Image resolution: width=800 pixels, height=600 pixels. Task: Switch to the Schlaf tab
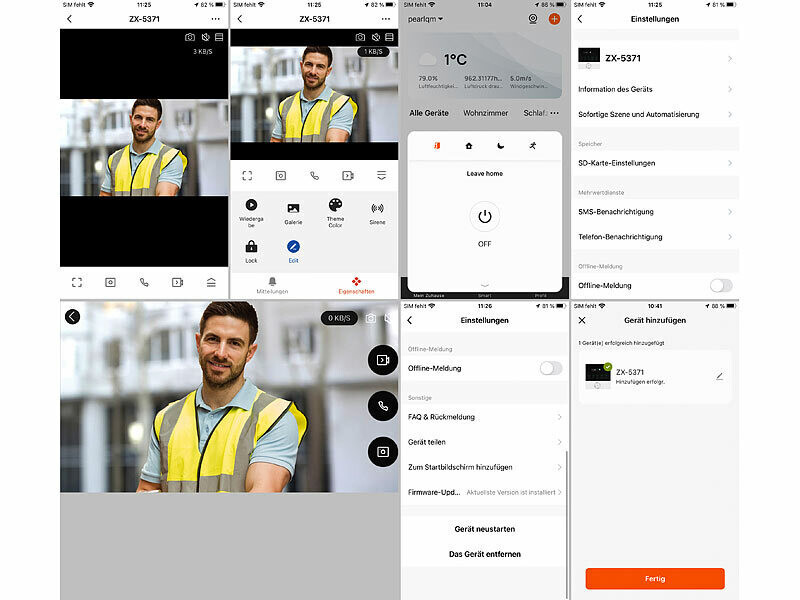[535, 113]
